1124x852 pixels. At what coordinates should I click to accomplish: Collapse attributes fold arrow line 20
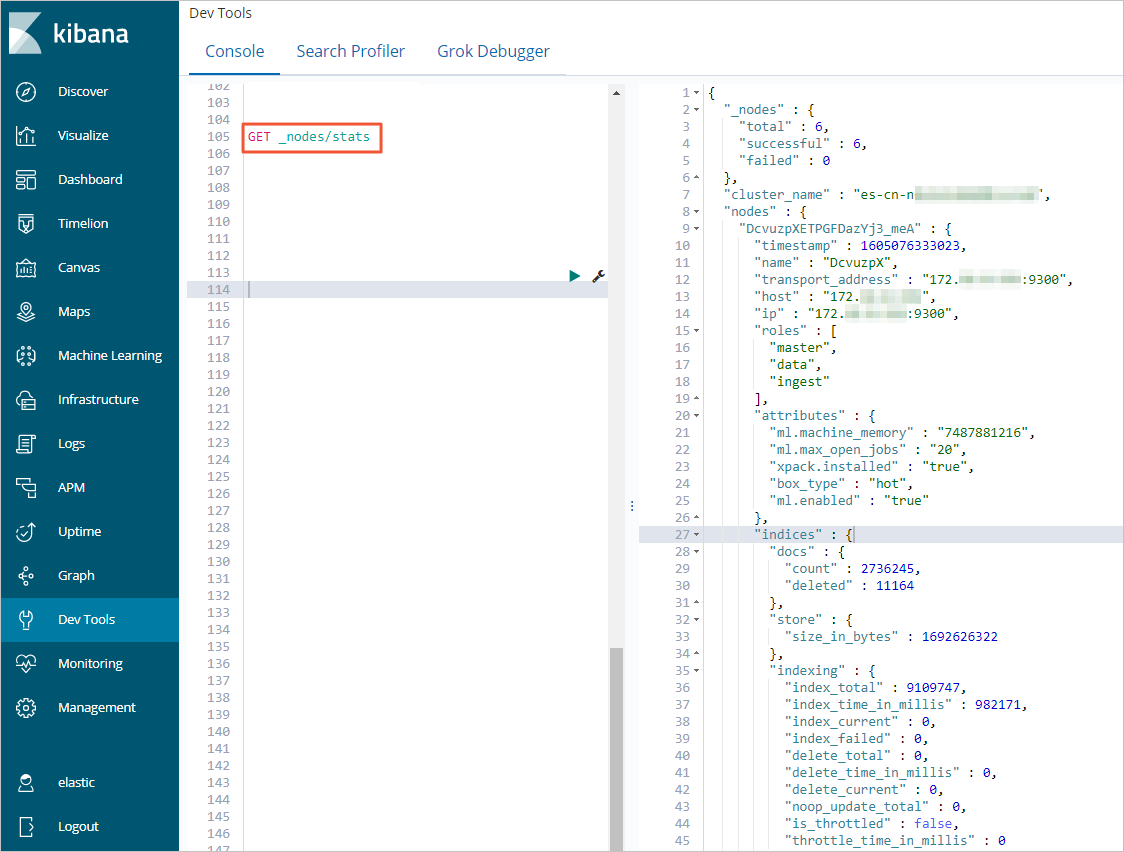[696, 416]
